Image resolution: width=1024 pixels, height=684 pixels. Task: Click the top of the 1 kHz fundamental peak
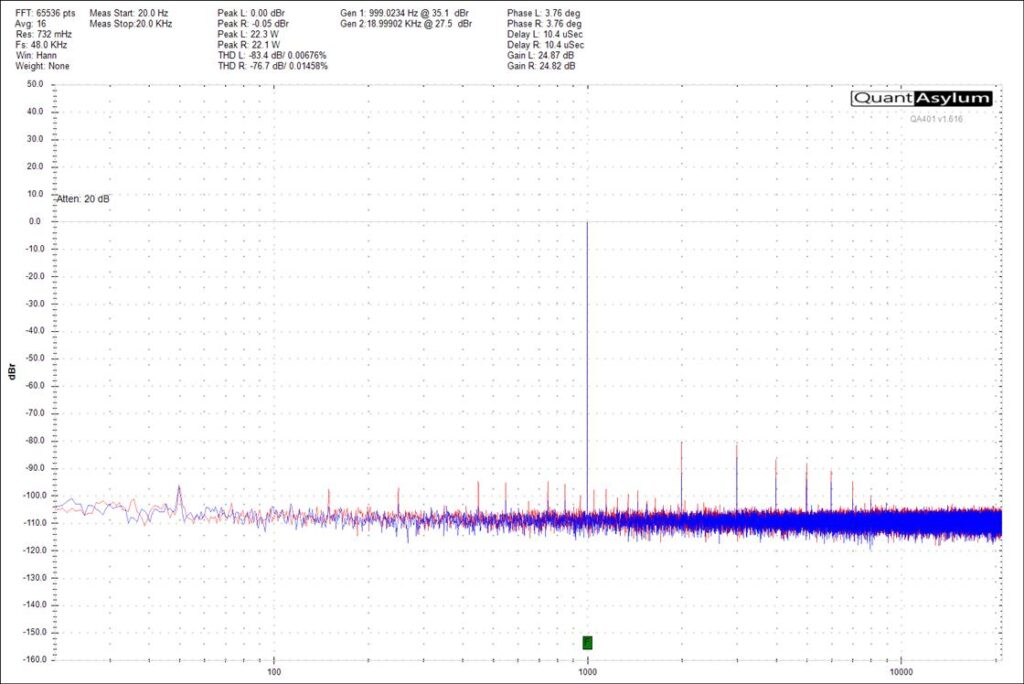click(x=587, y=223)
